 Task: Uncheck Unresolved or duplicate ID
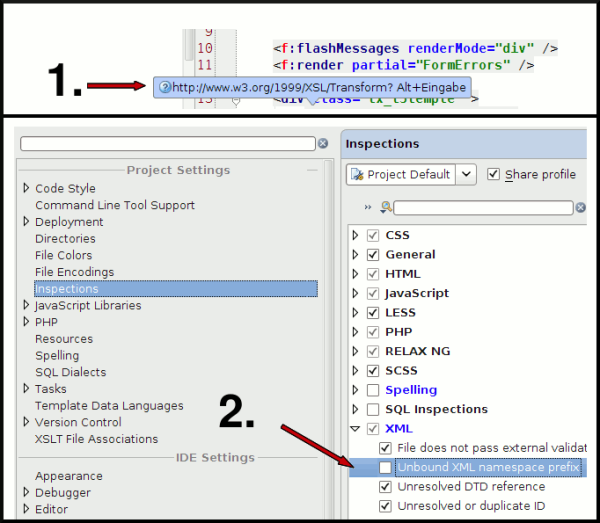(x=385, y=506)
